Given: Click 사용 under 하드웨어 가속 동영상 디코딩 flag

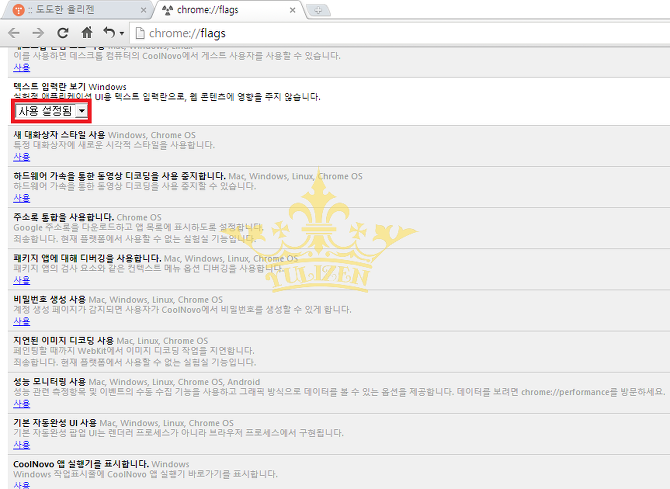Looking at the screenshot, I should pyautogui.click(x=21, y=198).
